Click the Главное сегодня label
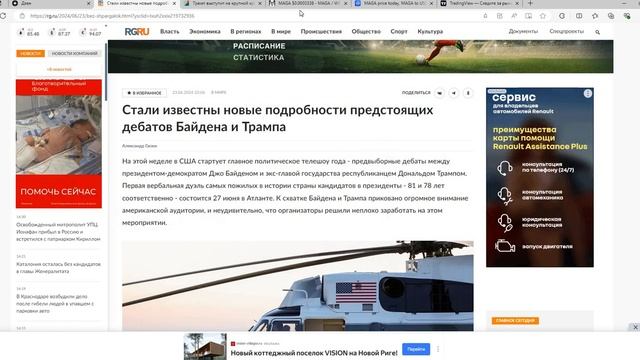The image size is (640, 360). [x=515, y=320]
